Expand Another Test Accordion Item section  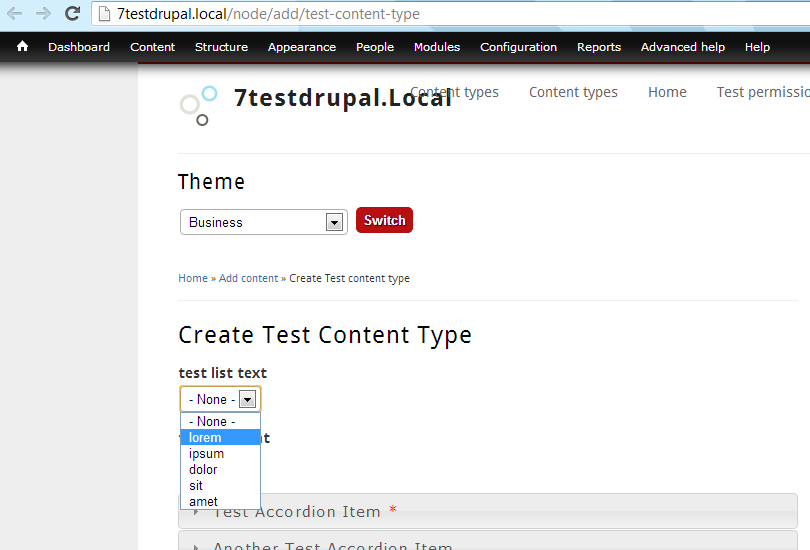(488, 541)
